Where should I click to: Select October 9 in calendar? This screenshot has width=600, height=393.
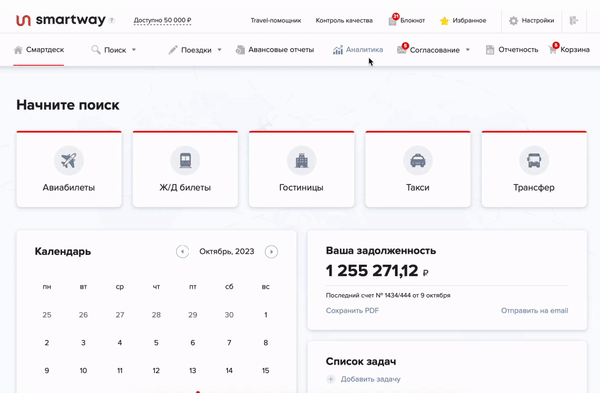(47, 371)
